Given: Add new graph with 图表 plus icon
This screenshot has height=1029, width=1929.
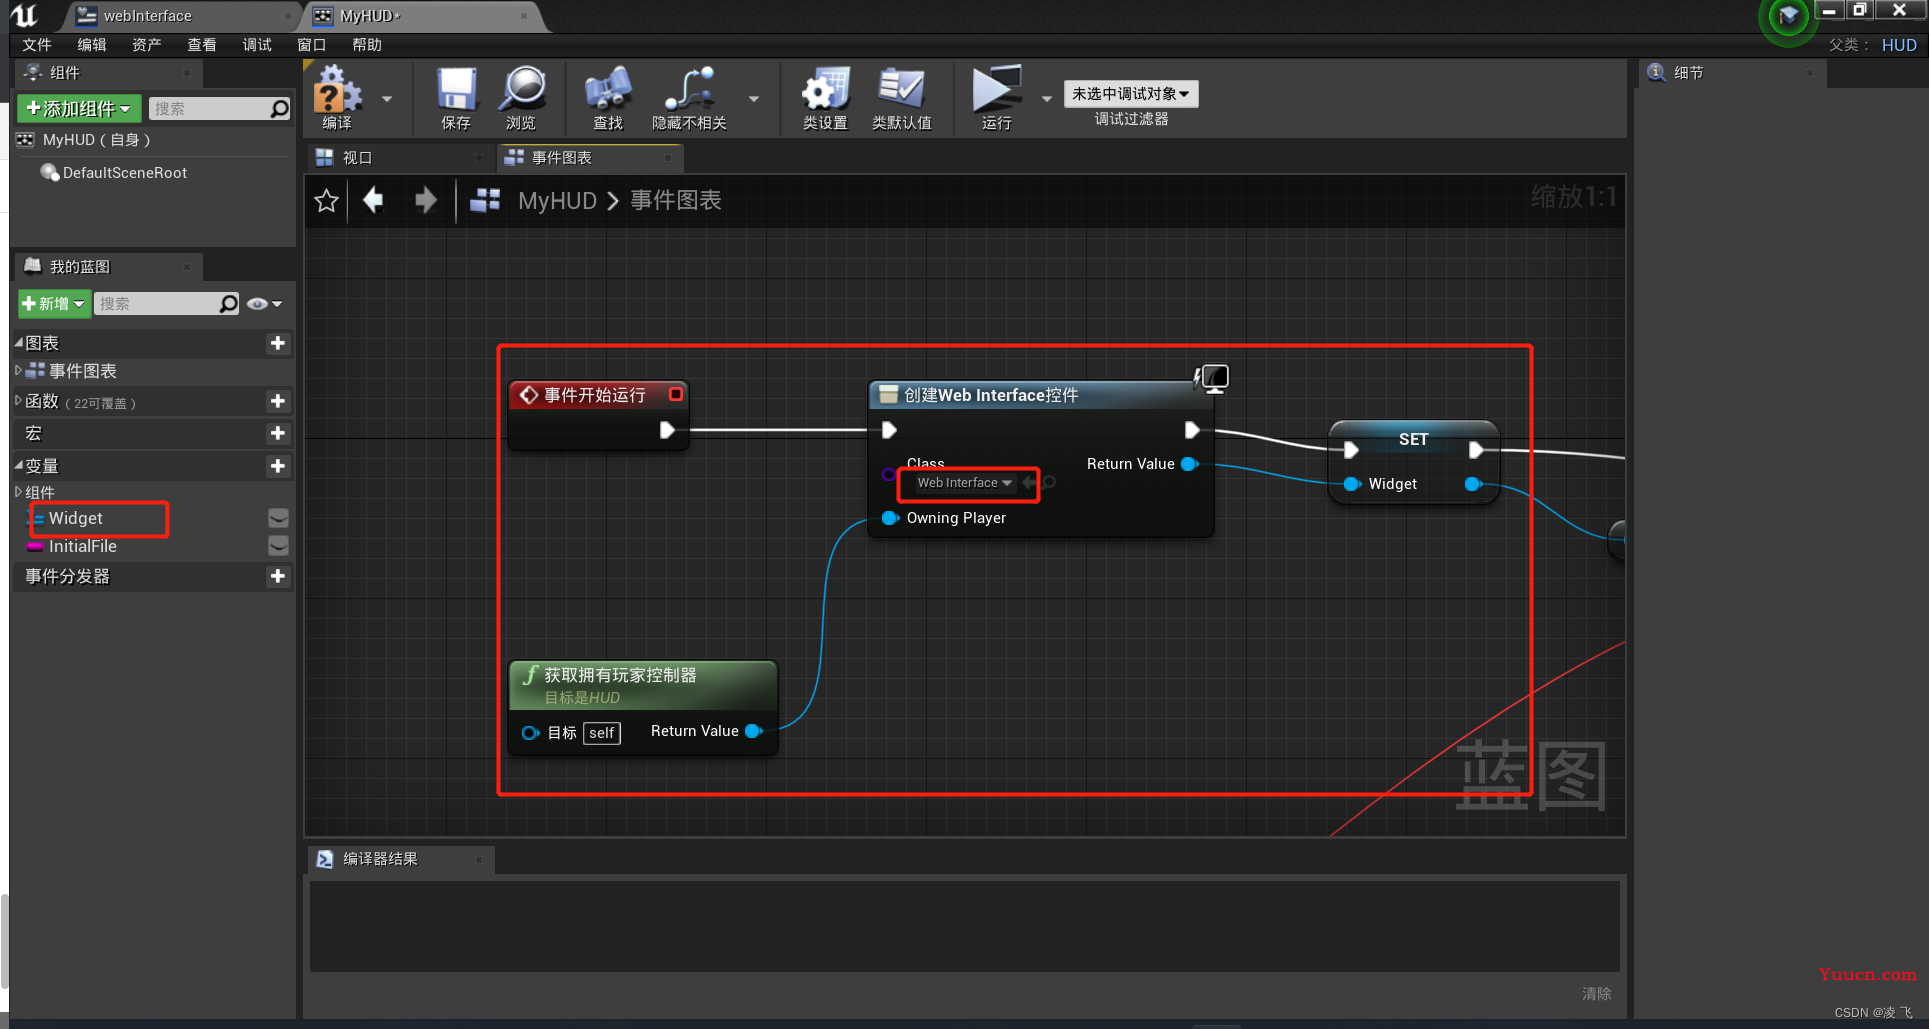Looking at the screenshot, I should coord(278,343).
